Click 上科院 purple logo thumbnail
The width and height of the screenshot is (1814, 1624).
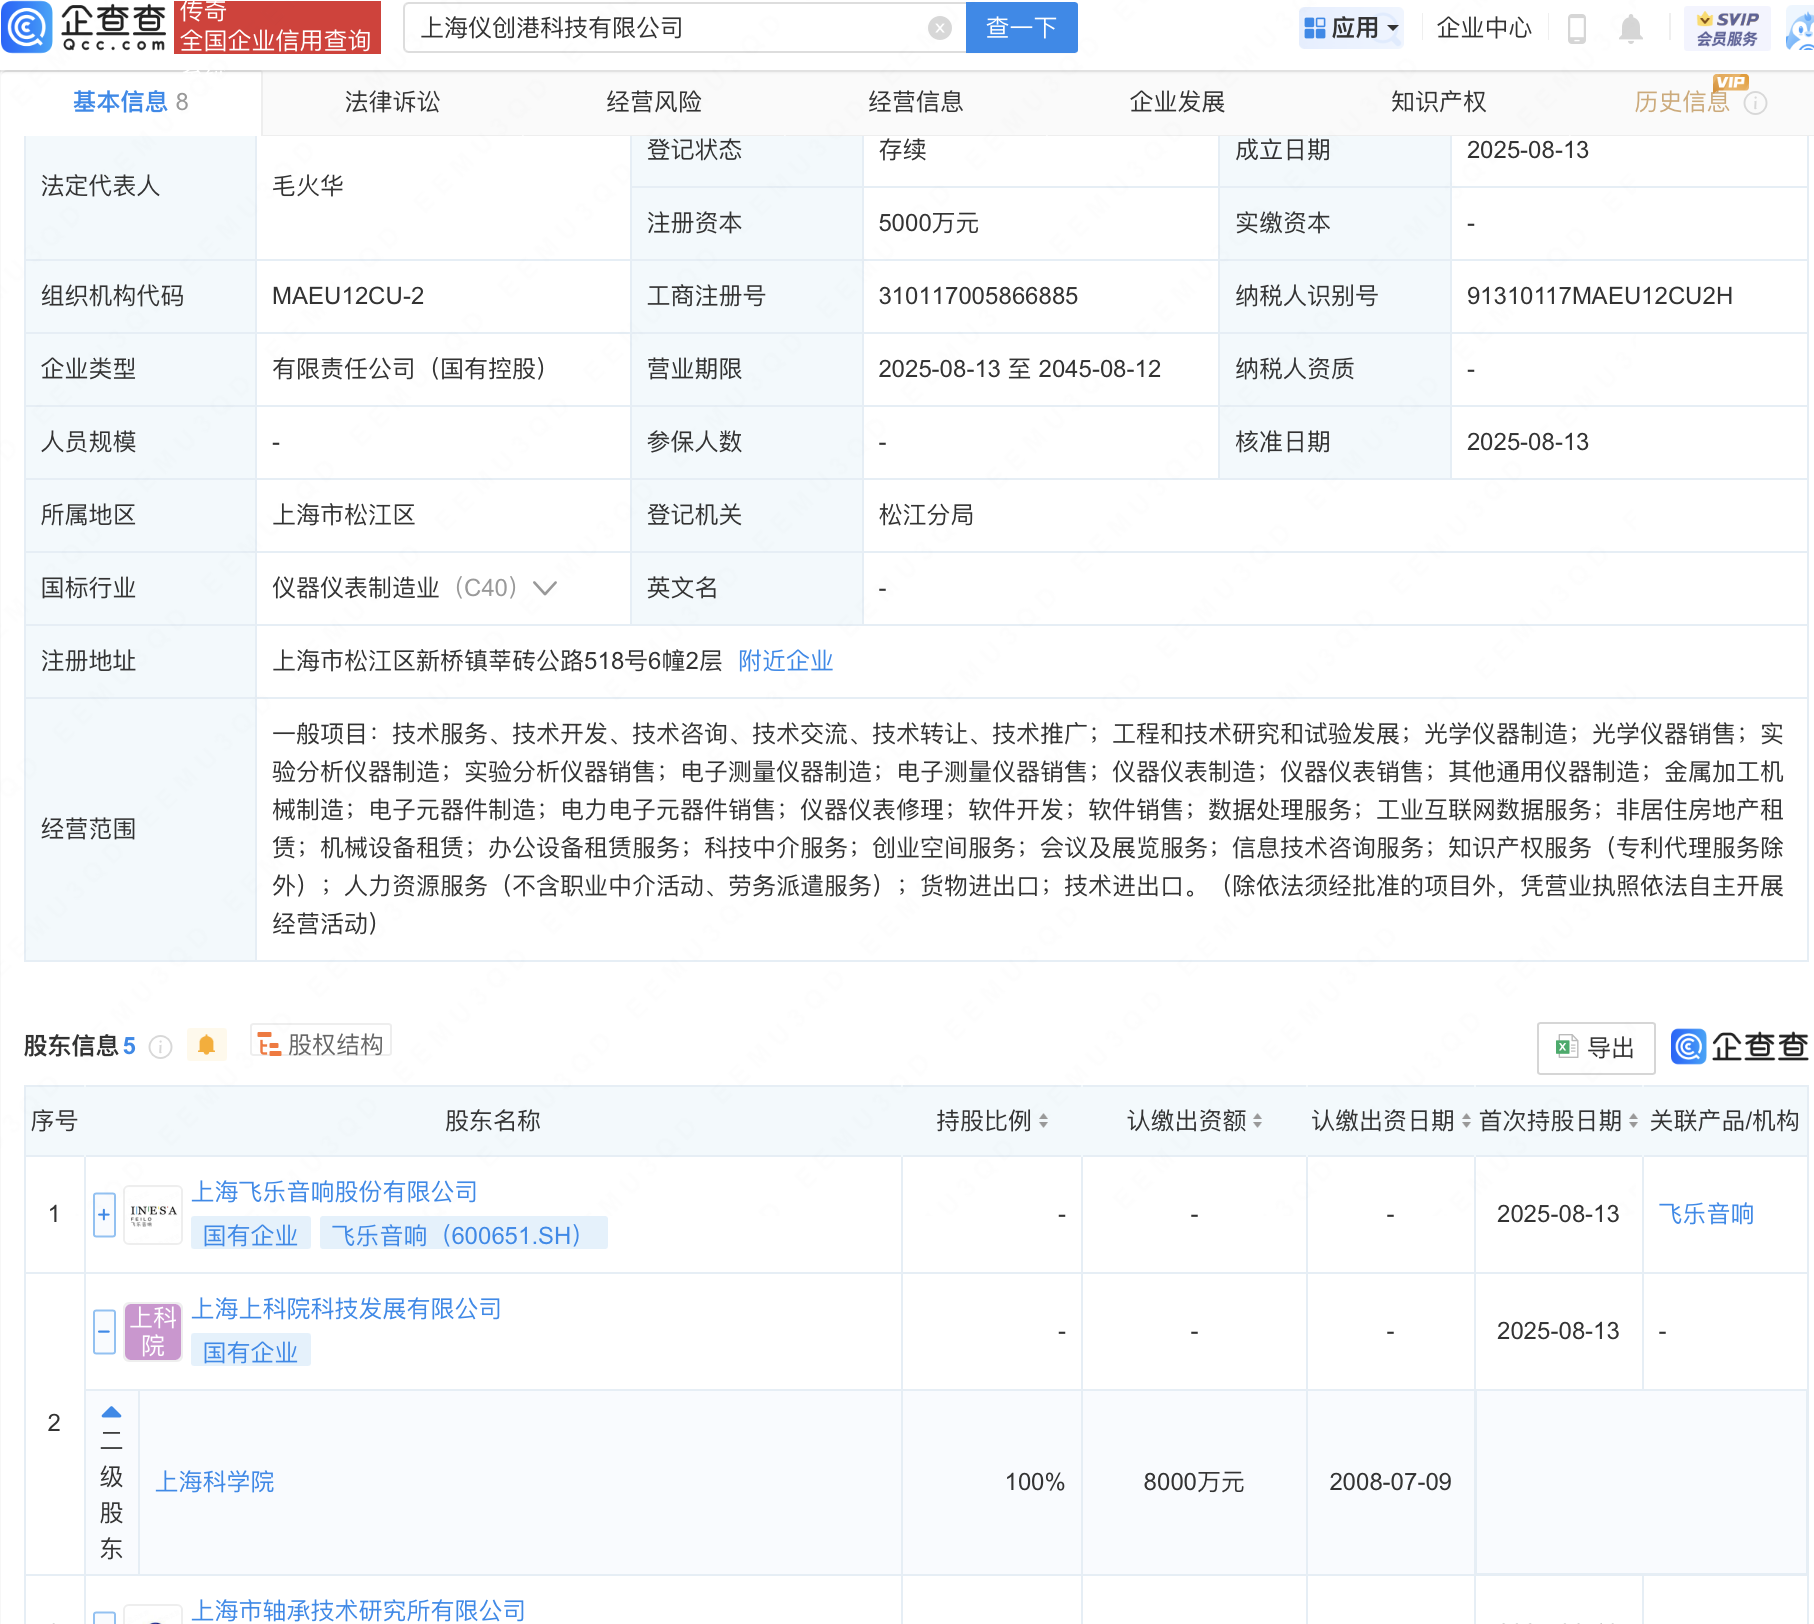pos(153,1332)
